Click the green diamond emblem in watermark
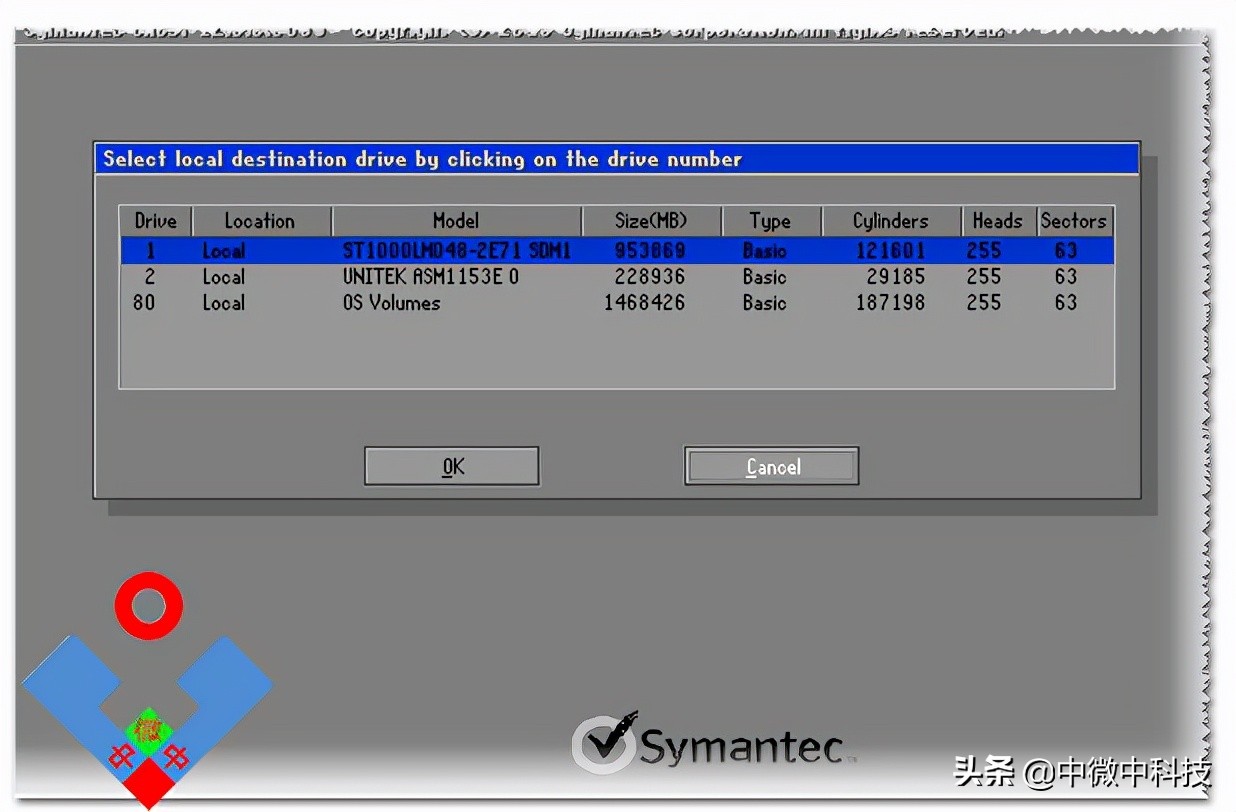This screenshot has height=812, width=1236. 148,731
